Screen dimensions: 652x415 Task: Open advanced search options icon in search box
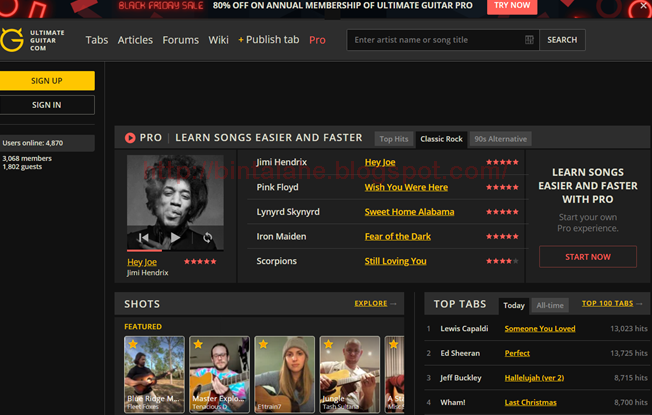tap(529, 40)
